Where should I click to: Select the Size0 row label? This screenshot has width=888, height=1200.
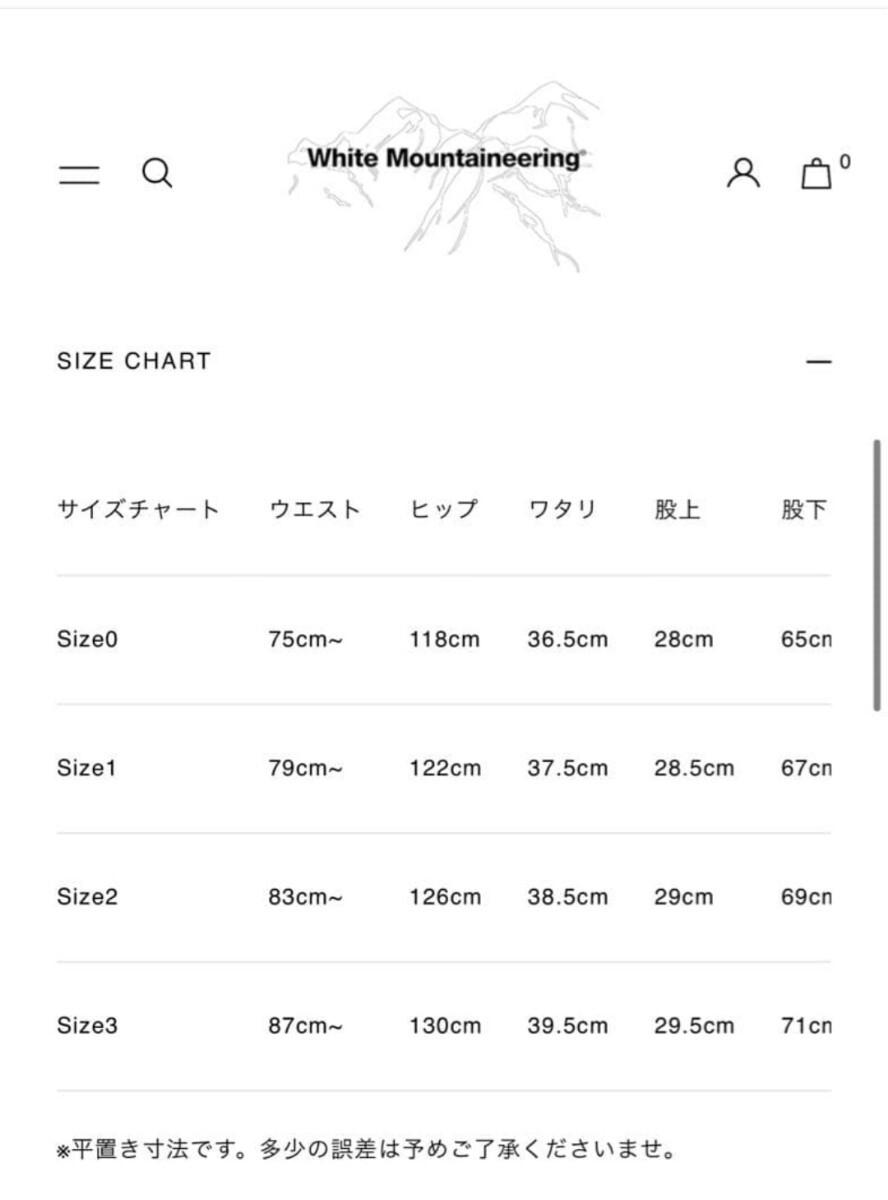point(87,639)
